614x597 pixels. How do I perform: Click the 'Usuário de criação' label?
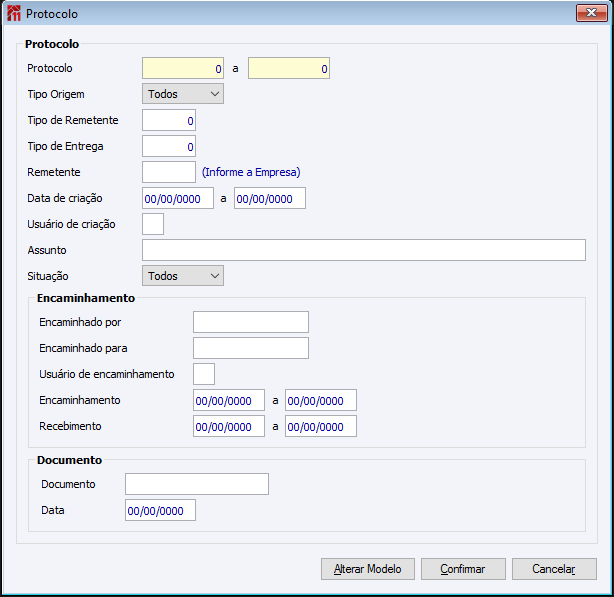click(71, 224)
